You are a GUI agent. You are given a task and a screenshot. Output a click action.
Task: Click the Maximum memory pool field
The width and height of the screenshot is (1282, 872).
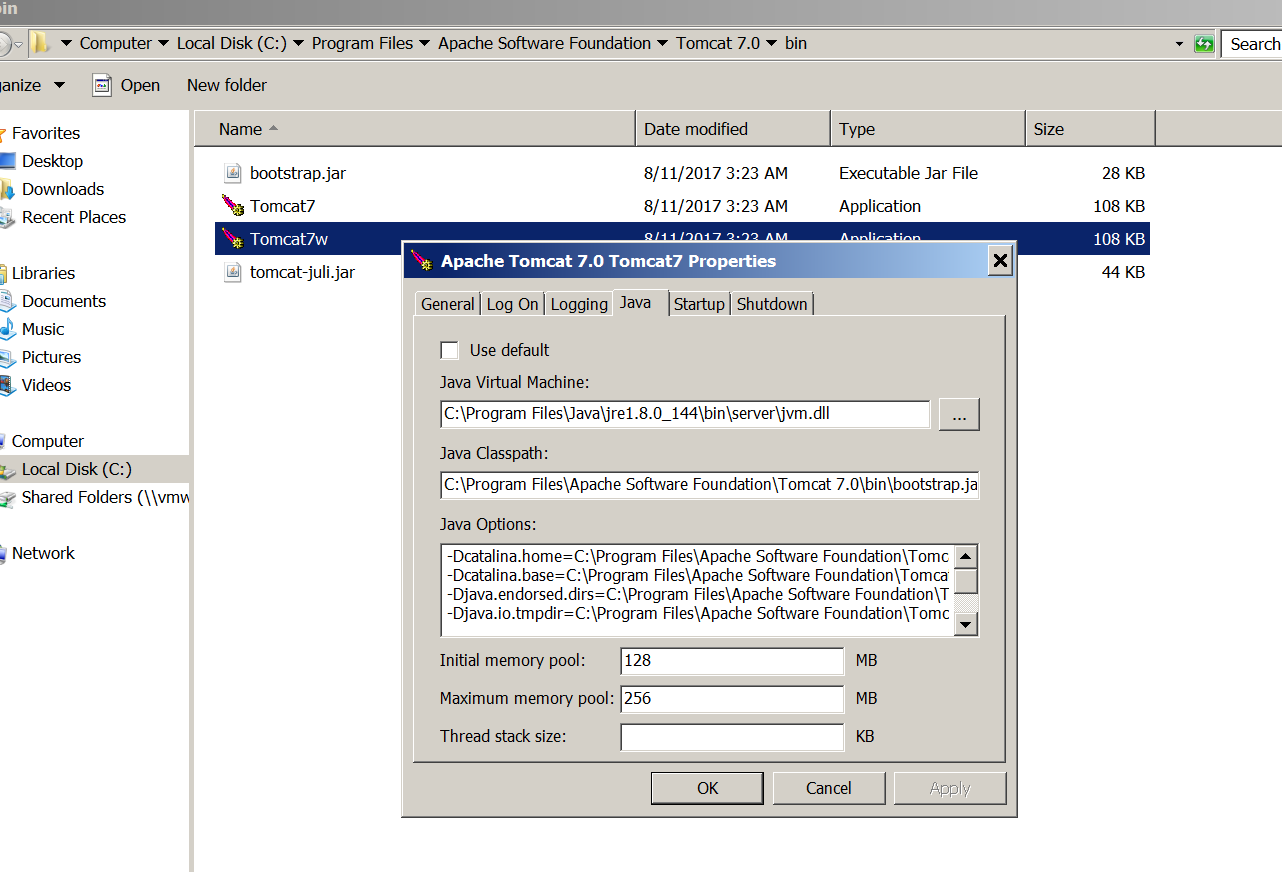coord(732,698)
